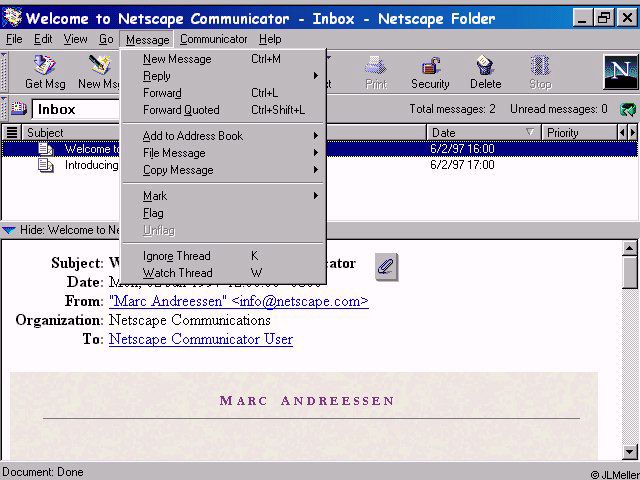Choose Ignore Thread menu item
This screenshot has width=640, height=480.
click(224, 256)
